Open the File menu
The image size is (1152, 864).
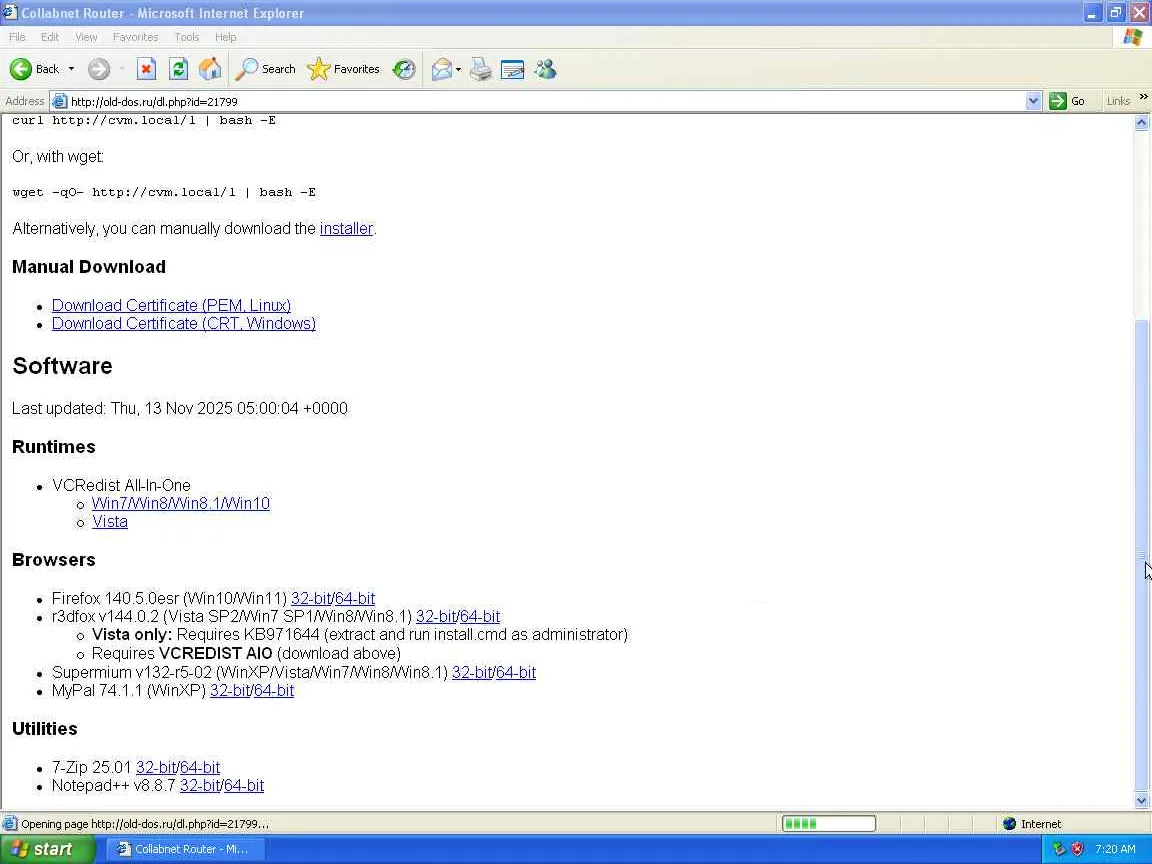pyautogui.click(x=17, y=37)
